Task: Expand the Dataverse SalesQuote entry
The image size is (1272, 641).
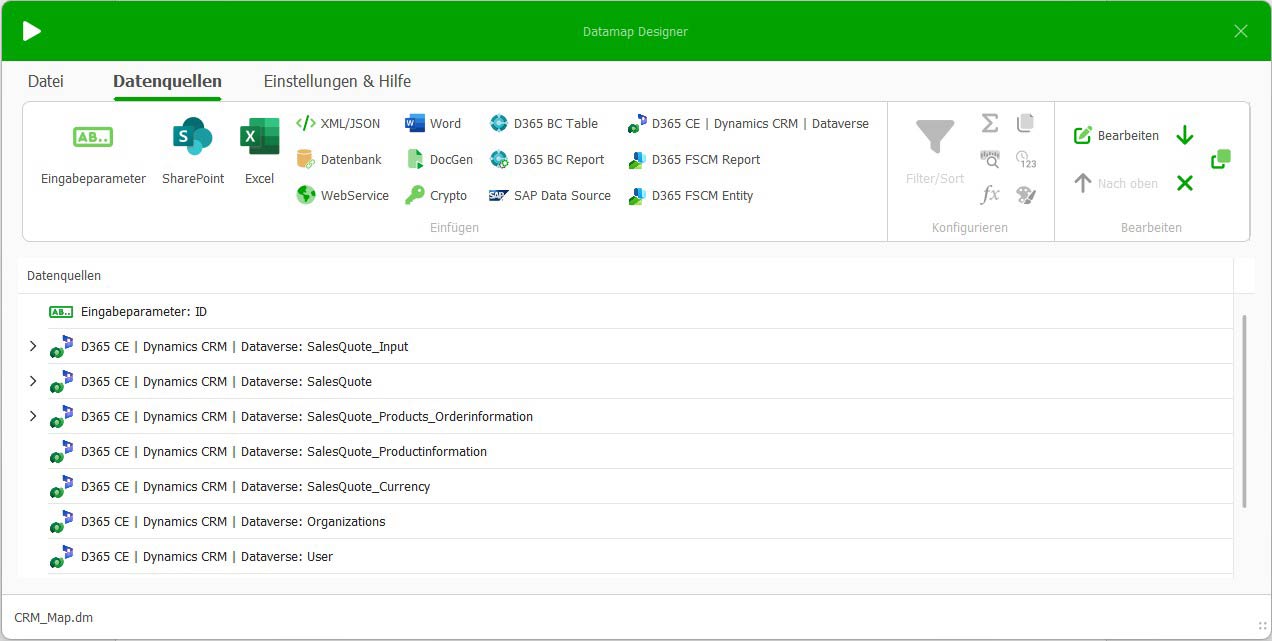Action: tap(32, 381)
